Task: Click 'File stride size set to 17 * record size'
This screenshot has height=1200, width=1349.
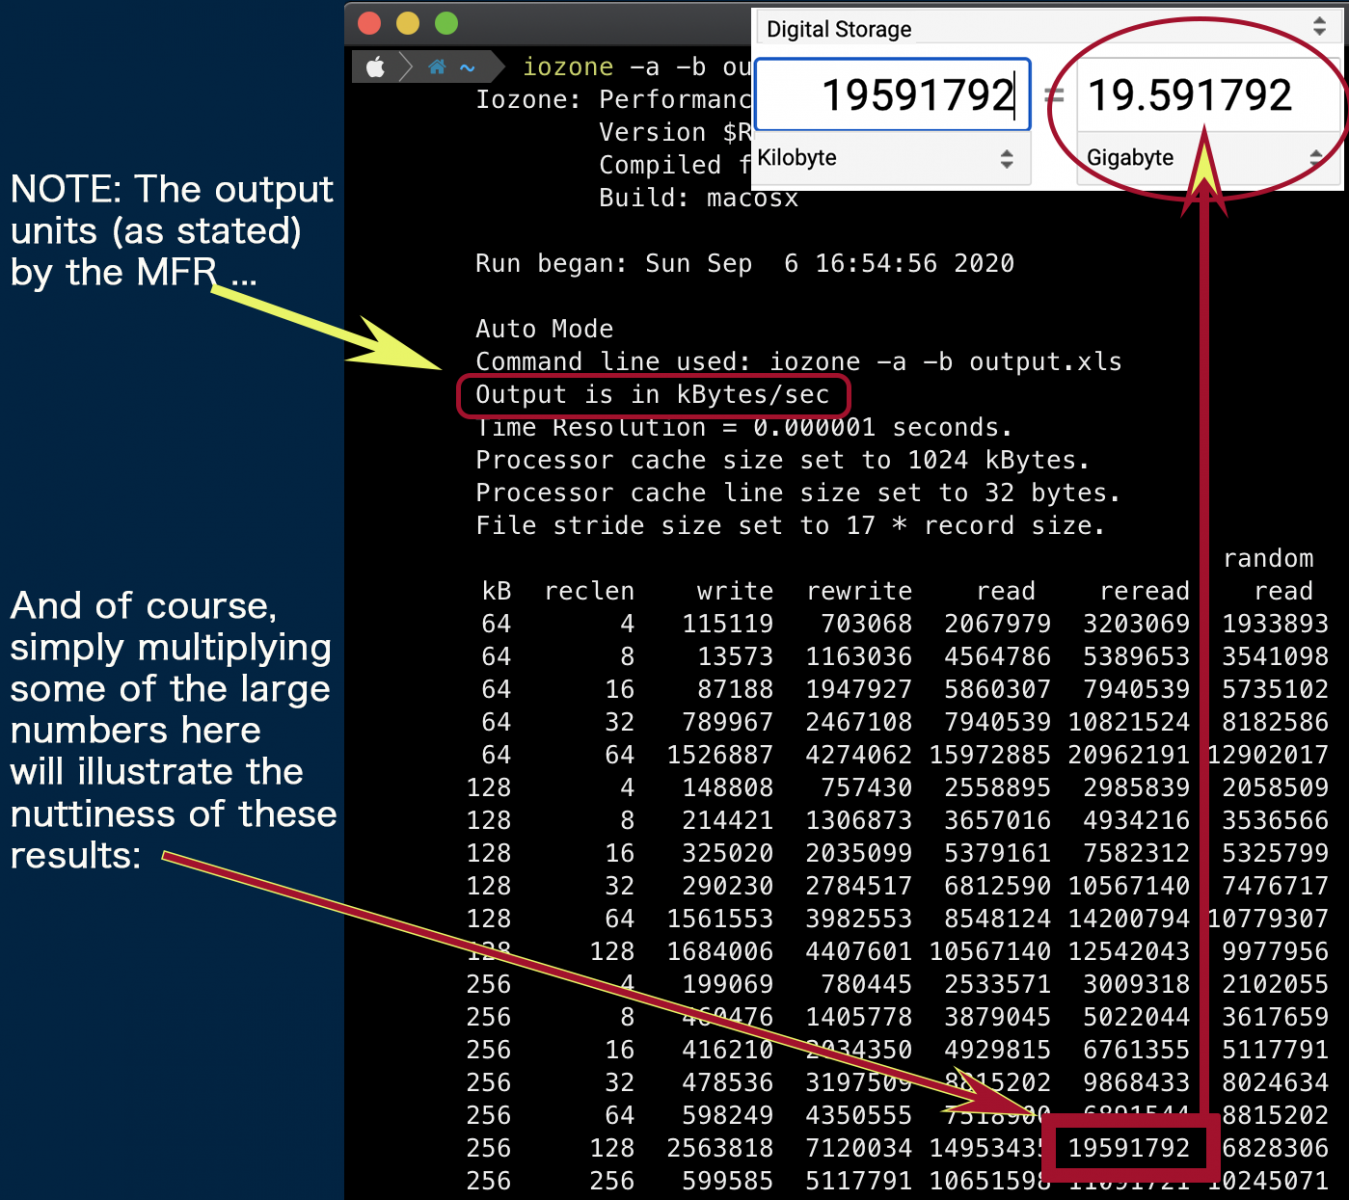Action: click(x=790, y=526)
